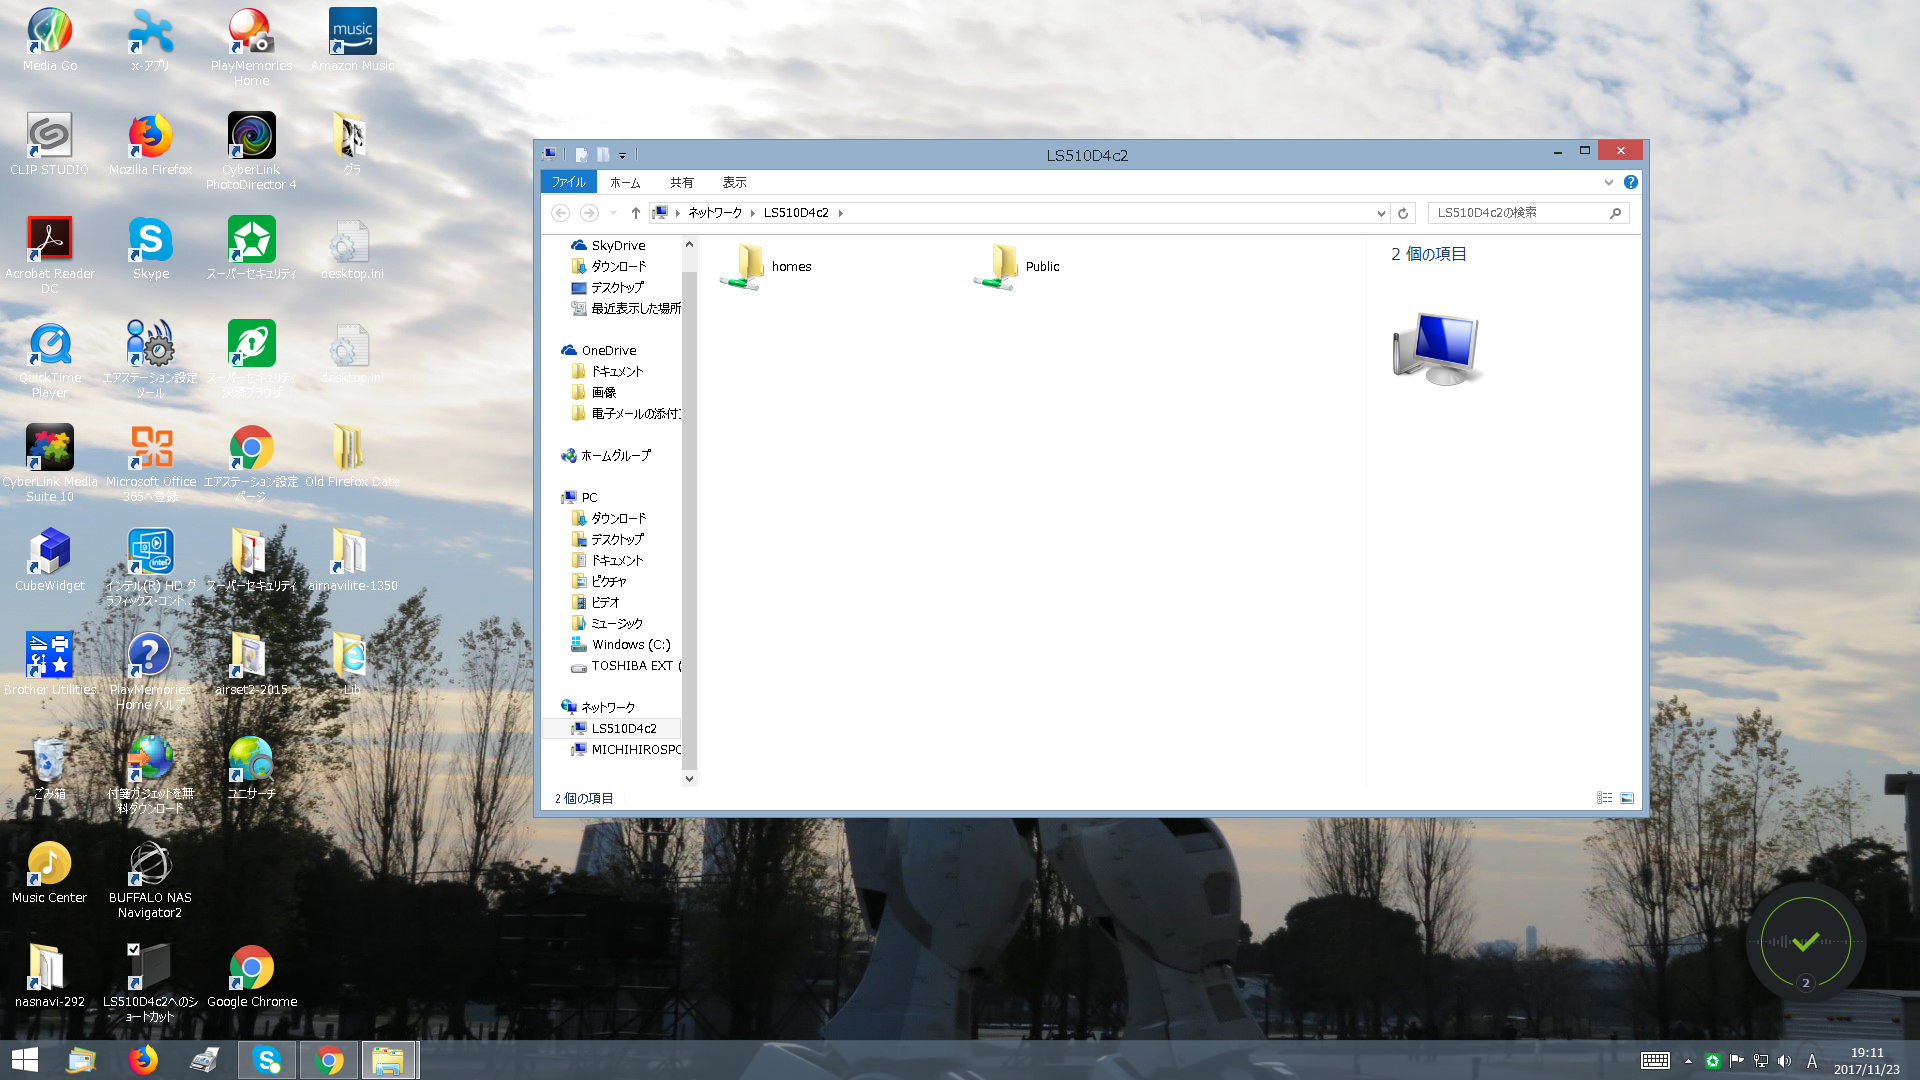This screenshot has width=1920, height=1080.
Task: Open the quick access toolbar customize dropdown
Action: point(622,156)
